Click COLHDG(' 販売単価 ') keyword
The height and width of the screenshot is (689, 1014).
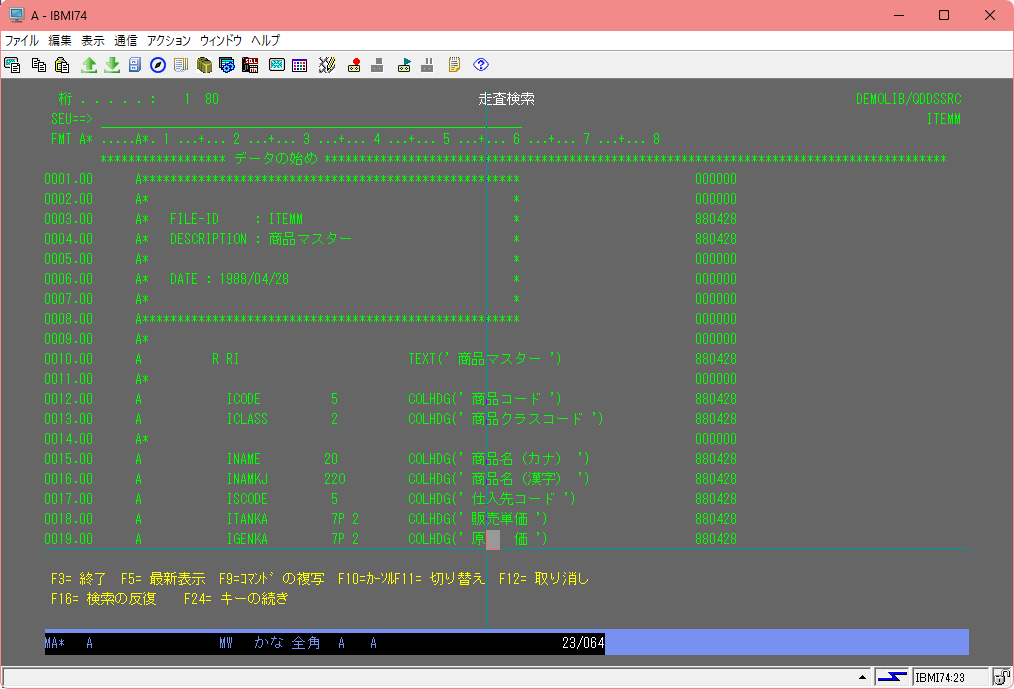point(478,519)
